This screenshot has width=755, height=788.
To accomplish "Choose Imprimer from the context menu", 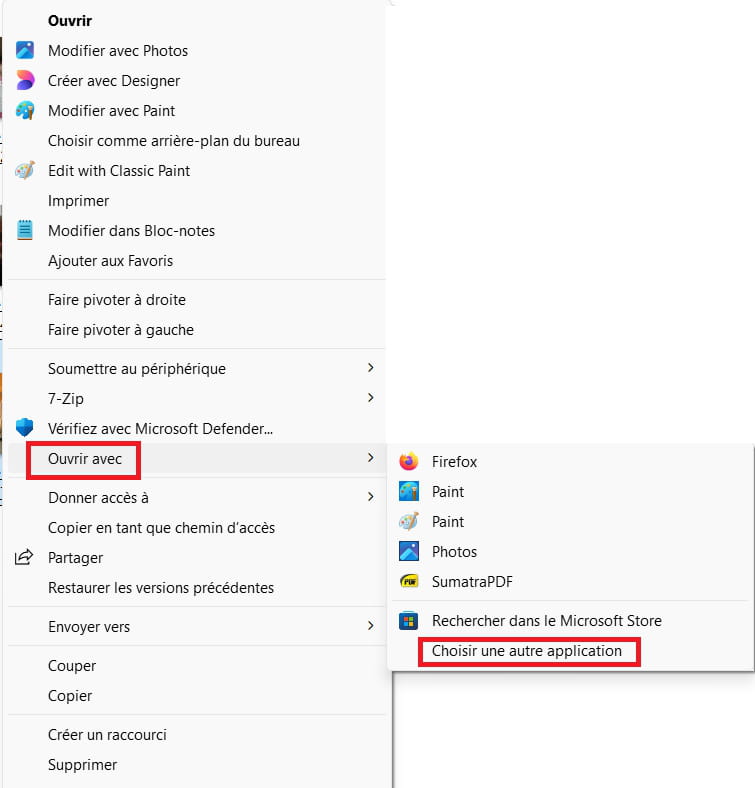I will click(79, 201).
